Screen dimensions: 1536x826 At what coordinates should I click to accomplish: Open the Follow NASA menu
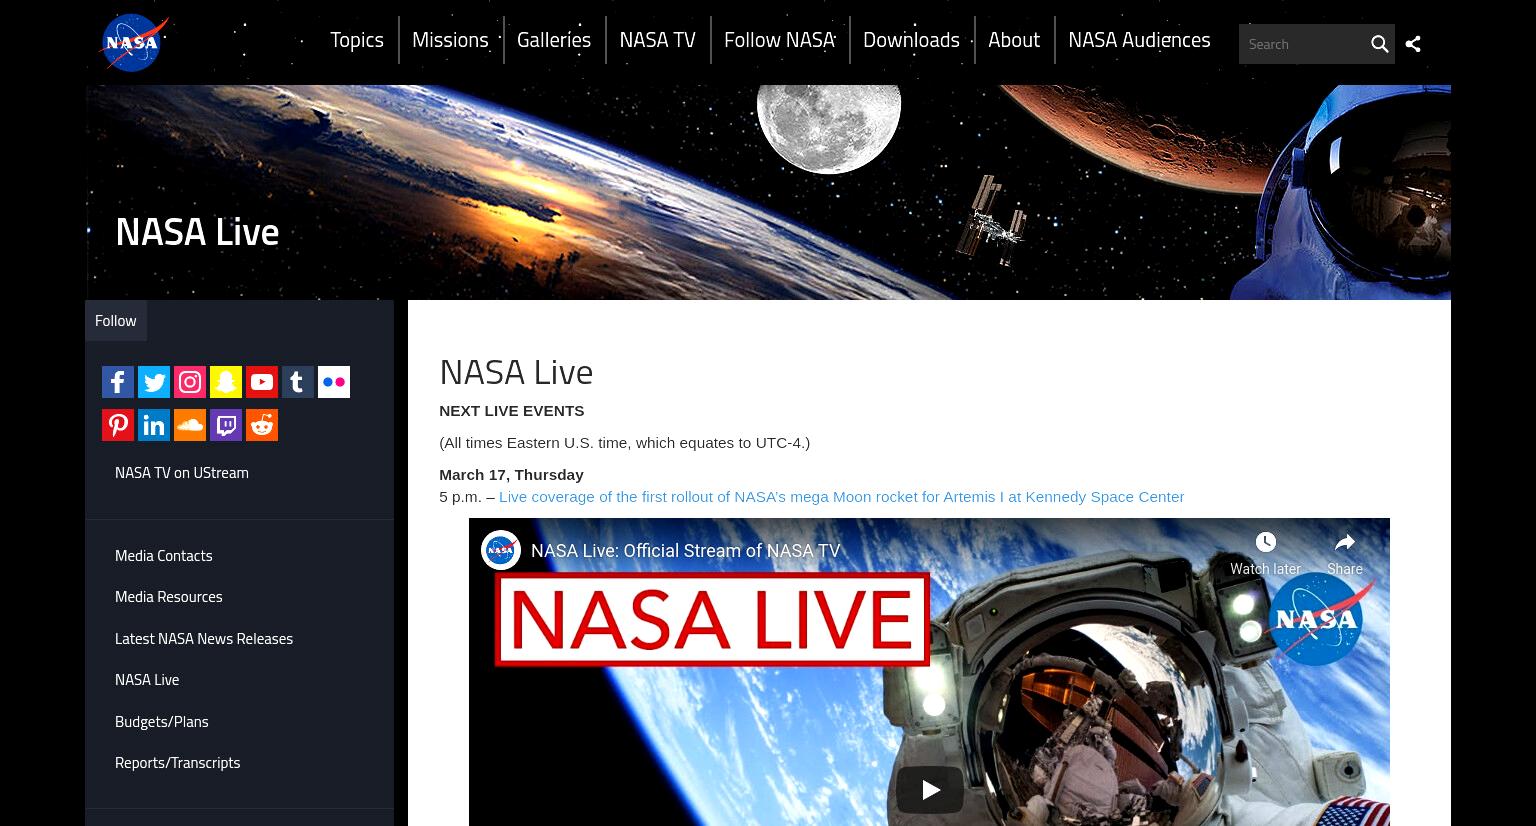[x=779, y=40]
